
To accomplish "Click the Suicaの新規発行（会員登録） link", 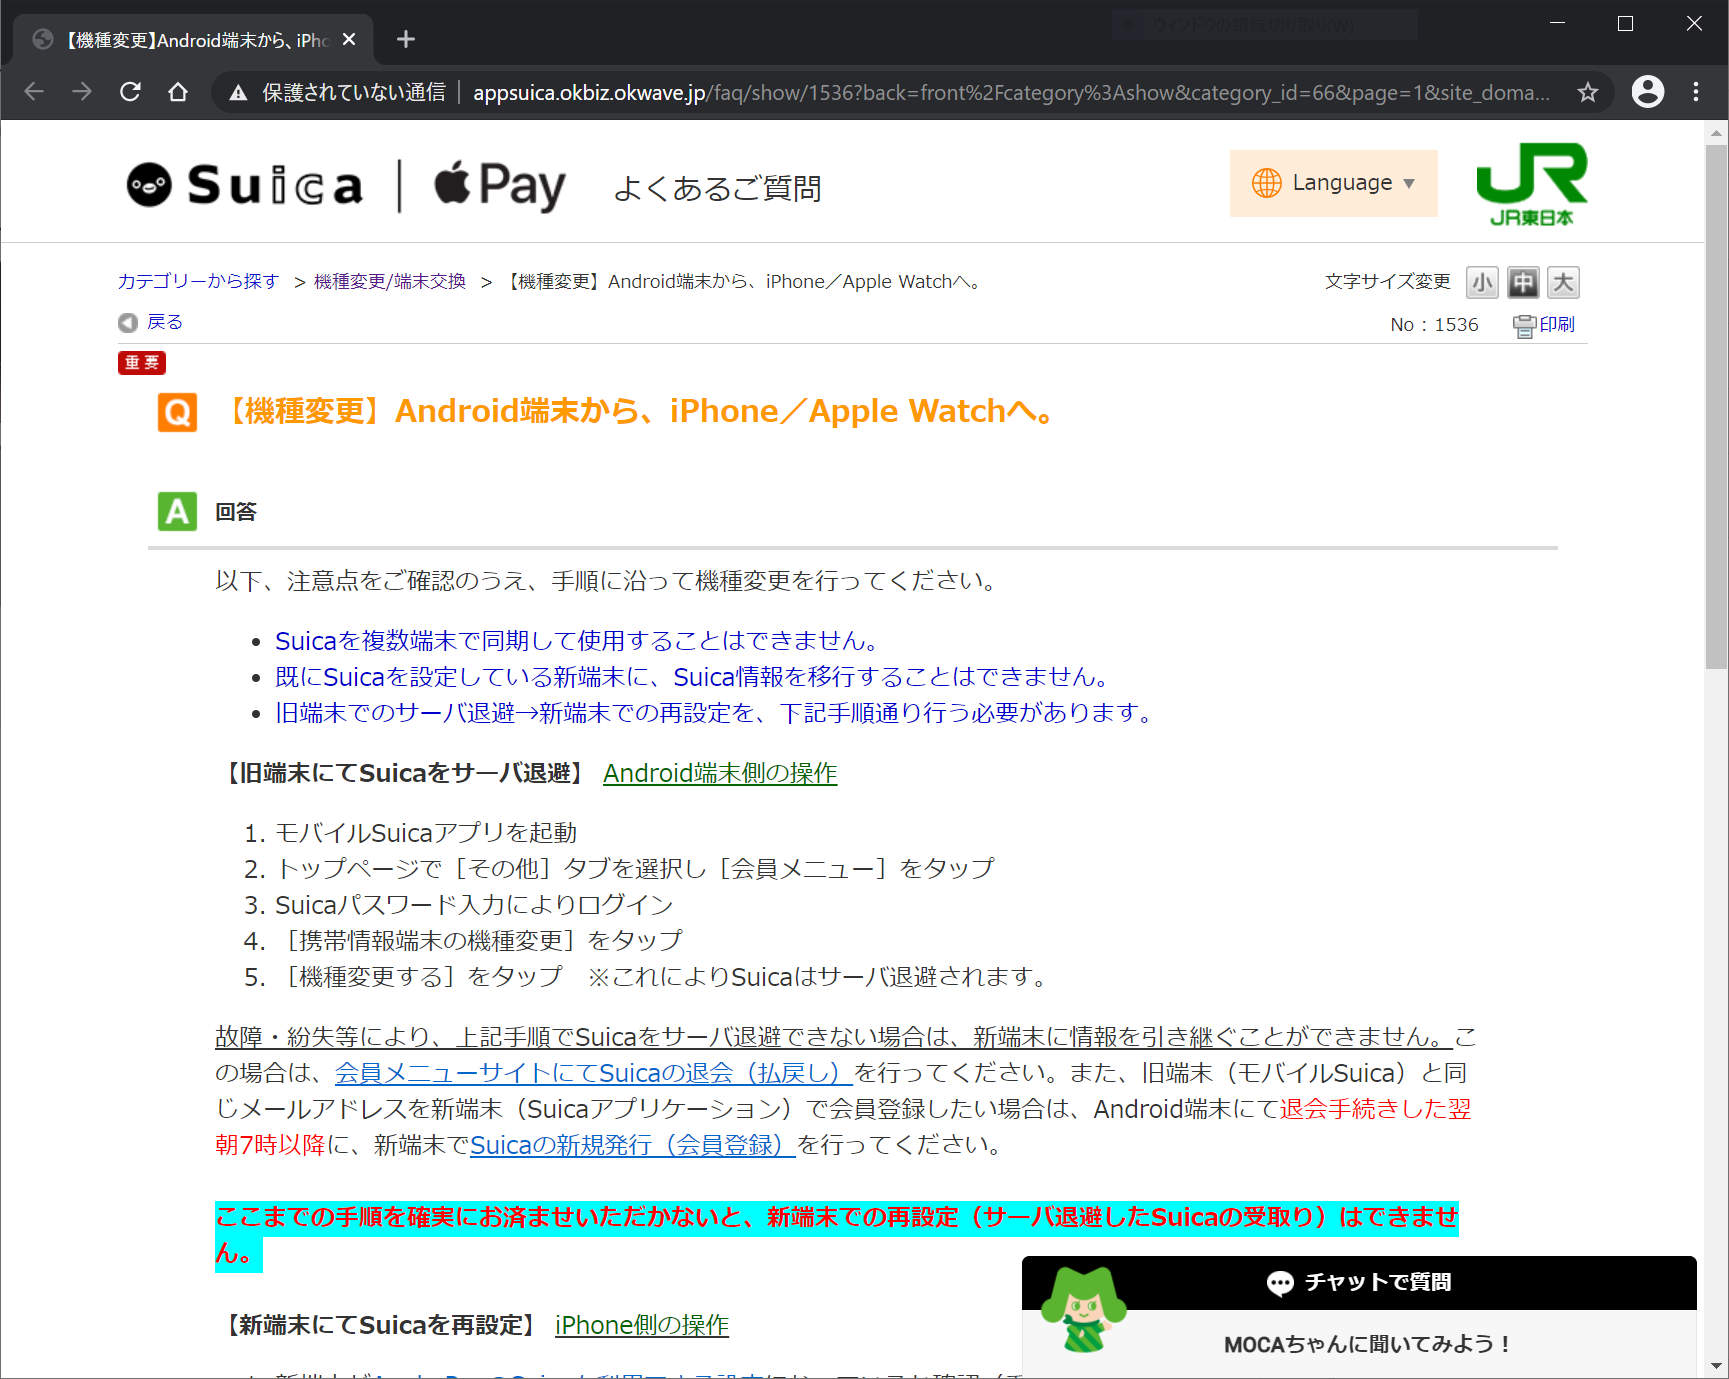I will (632, 1145).
